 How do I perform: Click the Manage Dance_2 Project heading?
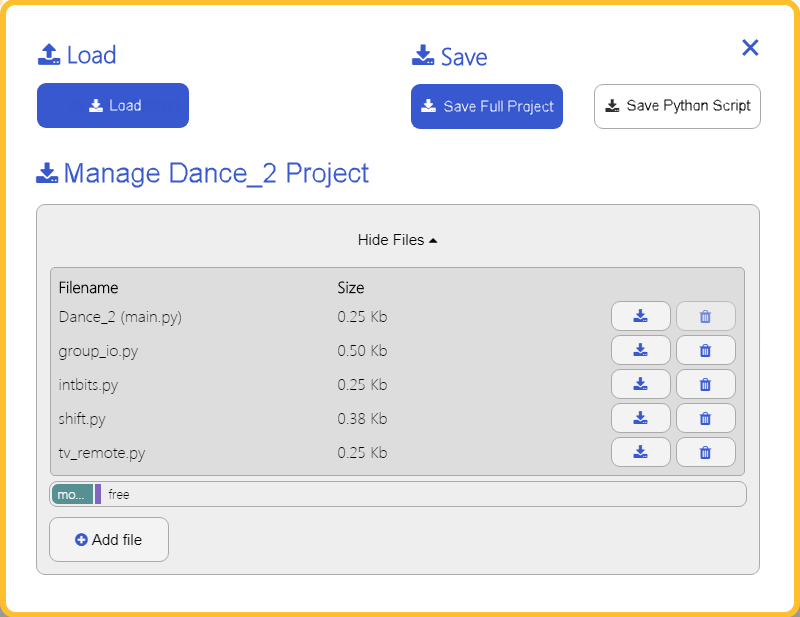pos(203,173)
